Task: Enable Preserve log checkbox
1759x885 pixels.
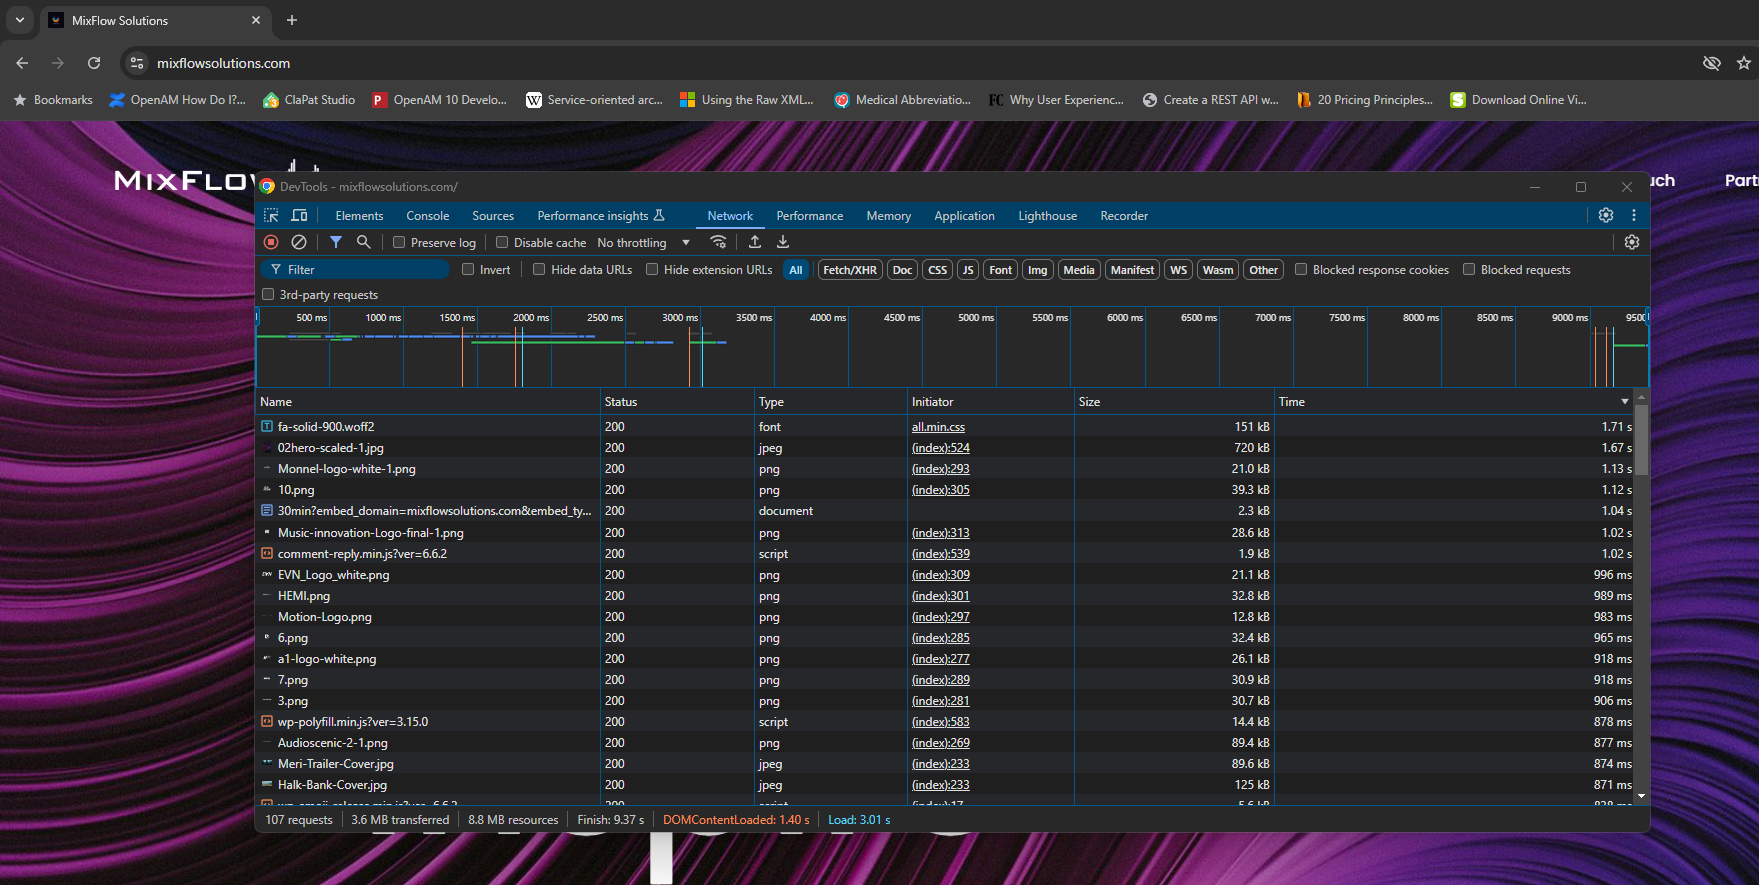Action: (x=399, y=242)
